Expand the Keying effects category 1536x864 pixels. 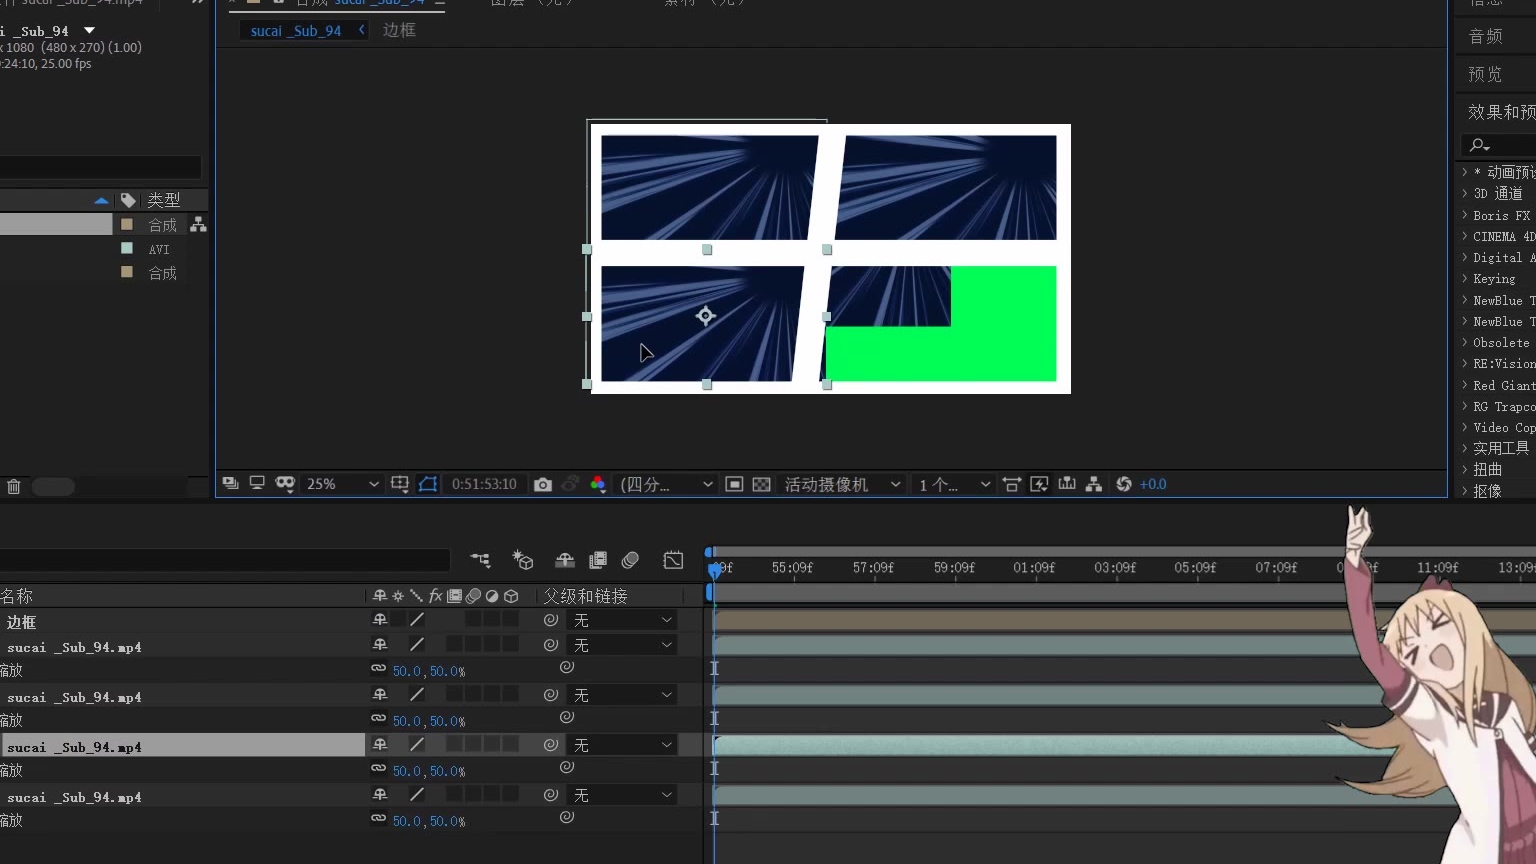point(1465,279)
